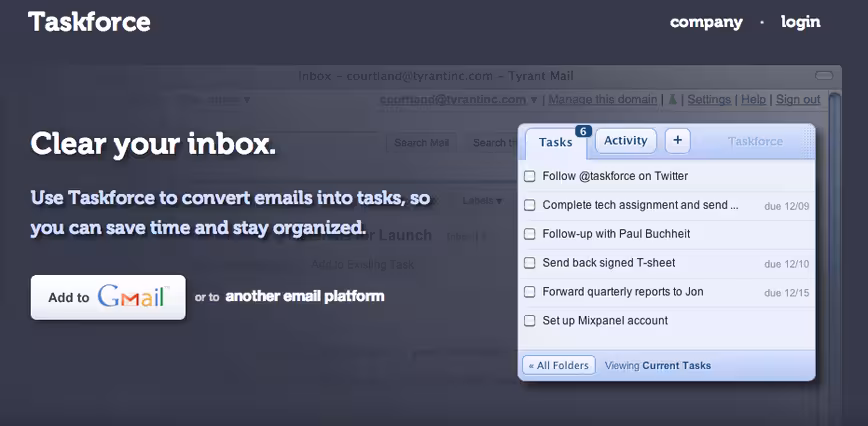Check Send back signed T-sheet task
Viewport: 868px width, 426px height.
pyautogui.click(x=530, y=262)
